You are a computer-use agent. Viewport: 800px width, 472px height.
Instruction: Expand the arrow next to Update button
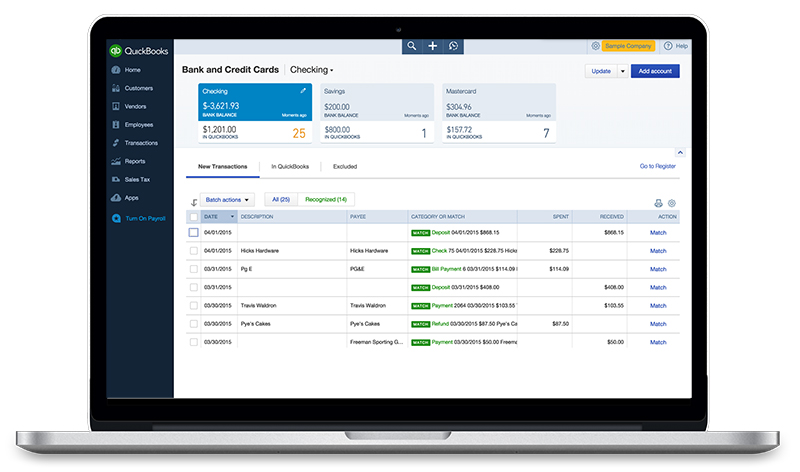tap(622, 71)
